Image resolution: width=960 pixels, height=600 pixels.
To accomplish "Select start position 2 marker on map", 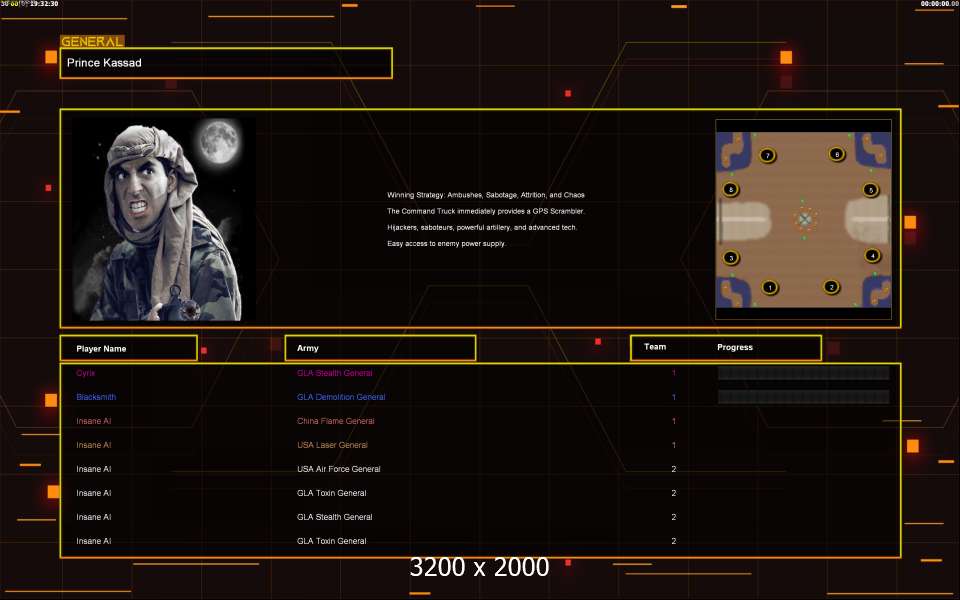I will (x=831, y=287).
